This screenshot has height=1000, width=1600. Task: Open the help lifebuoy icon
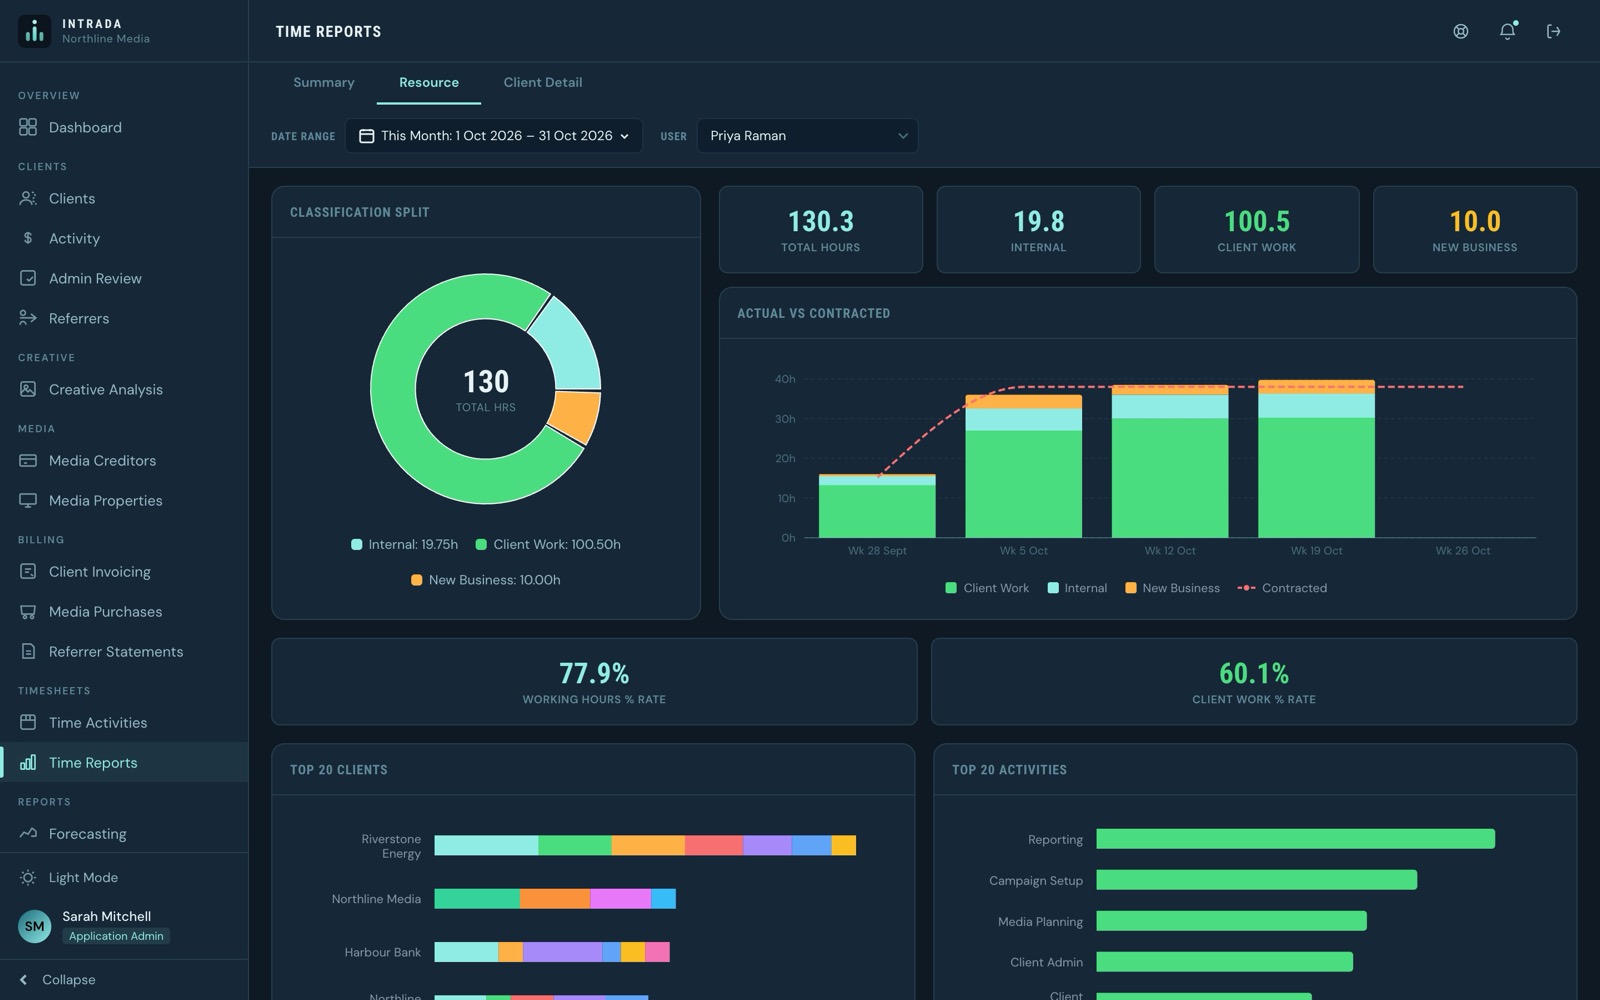[1461, 31]
